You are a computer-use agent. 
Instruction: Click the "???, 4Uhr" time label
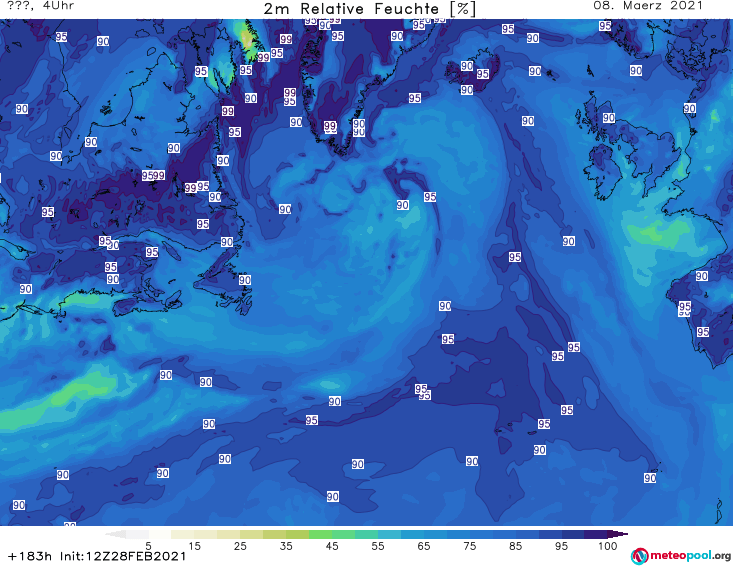(41, 6)
